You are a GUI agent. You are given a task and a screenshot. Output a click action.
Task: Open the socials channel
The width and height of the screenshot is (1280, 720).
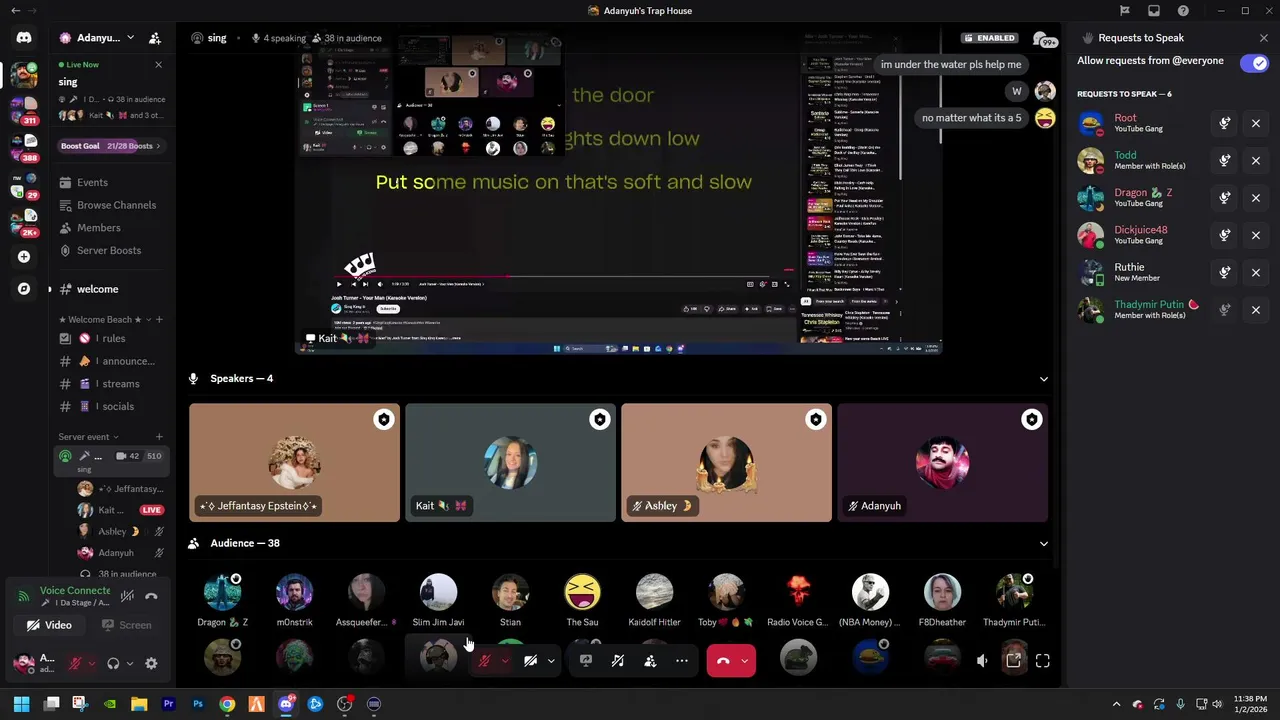click(x=111, y=407)
